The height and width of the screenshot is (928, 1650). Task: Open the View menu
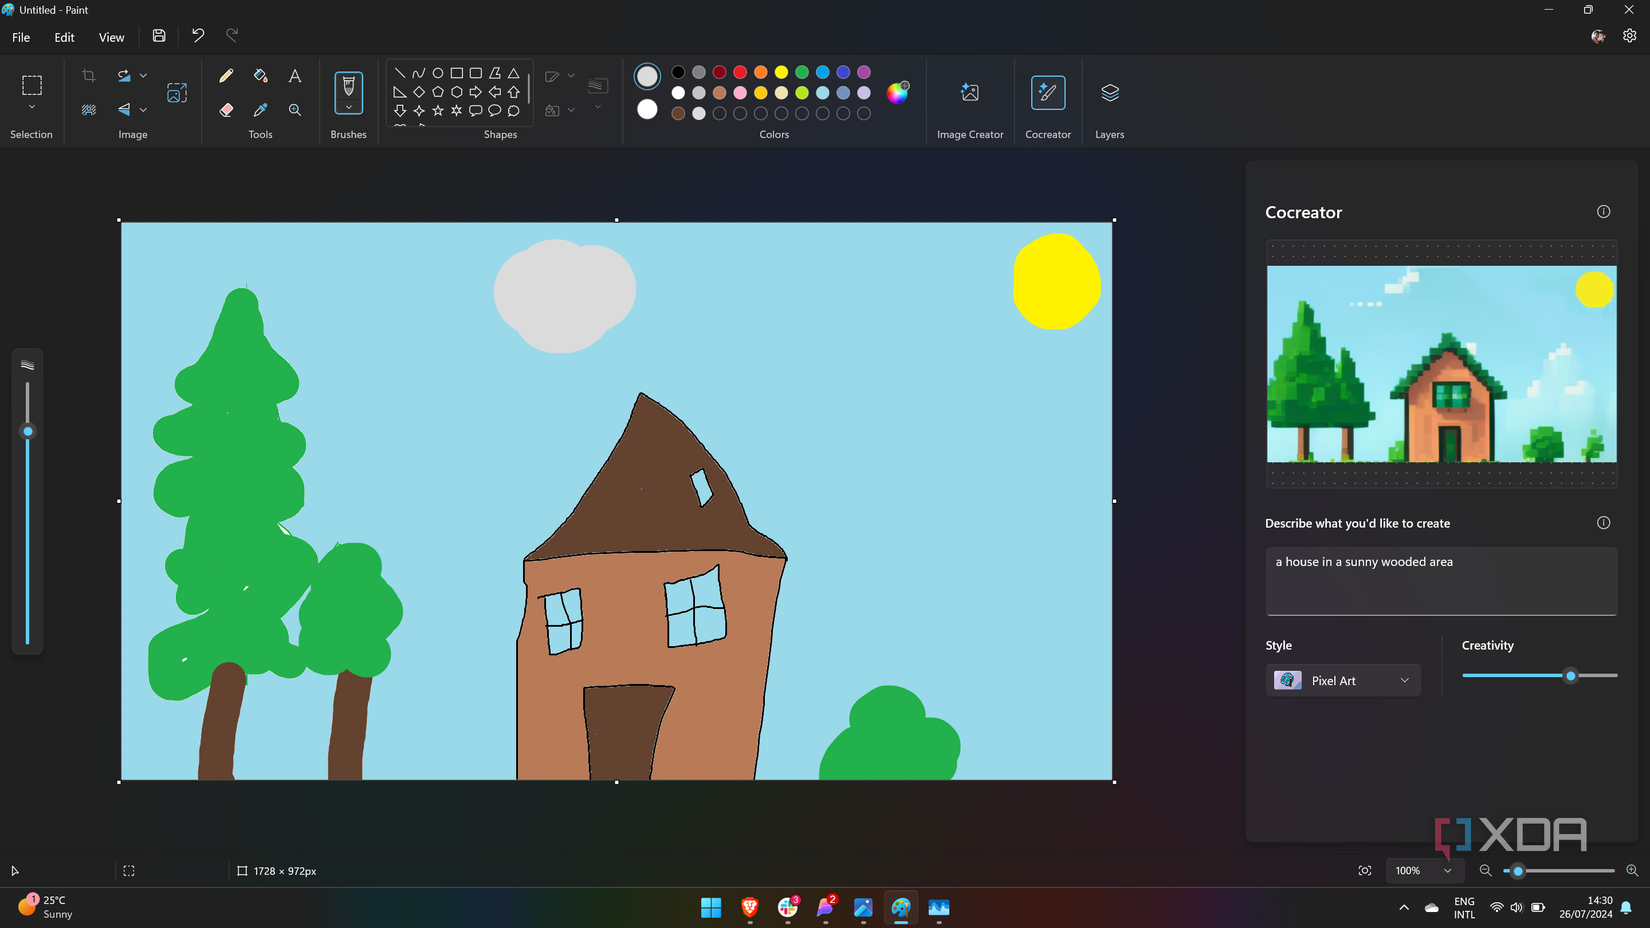pyautogui.click(x=111, y=36)
